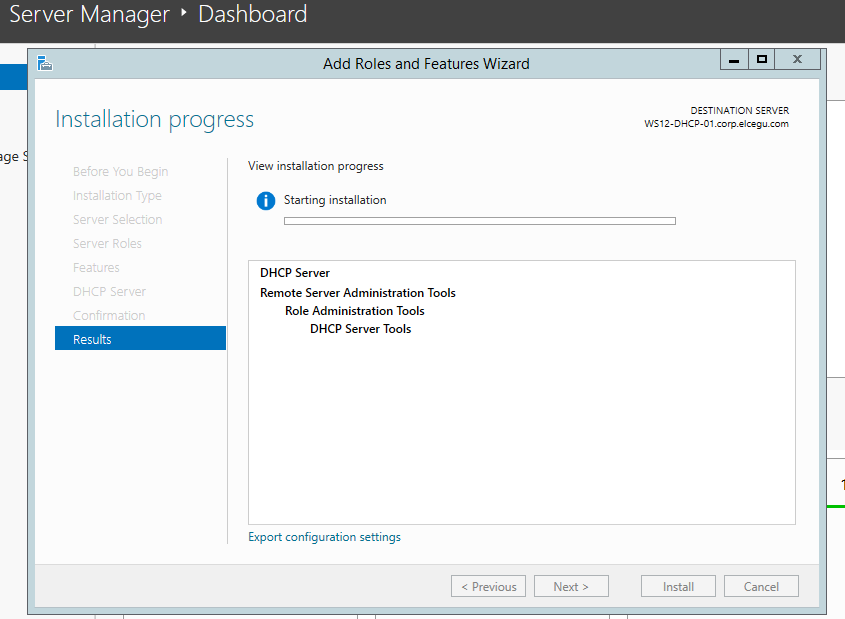This screenshot has height=619, width=845.
Task: Go to the Installation Type step
Action: pos(117,196)
